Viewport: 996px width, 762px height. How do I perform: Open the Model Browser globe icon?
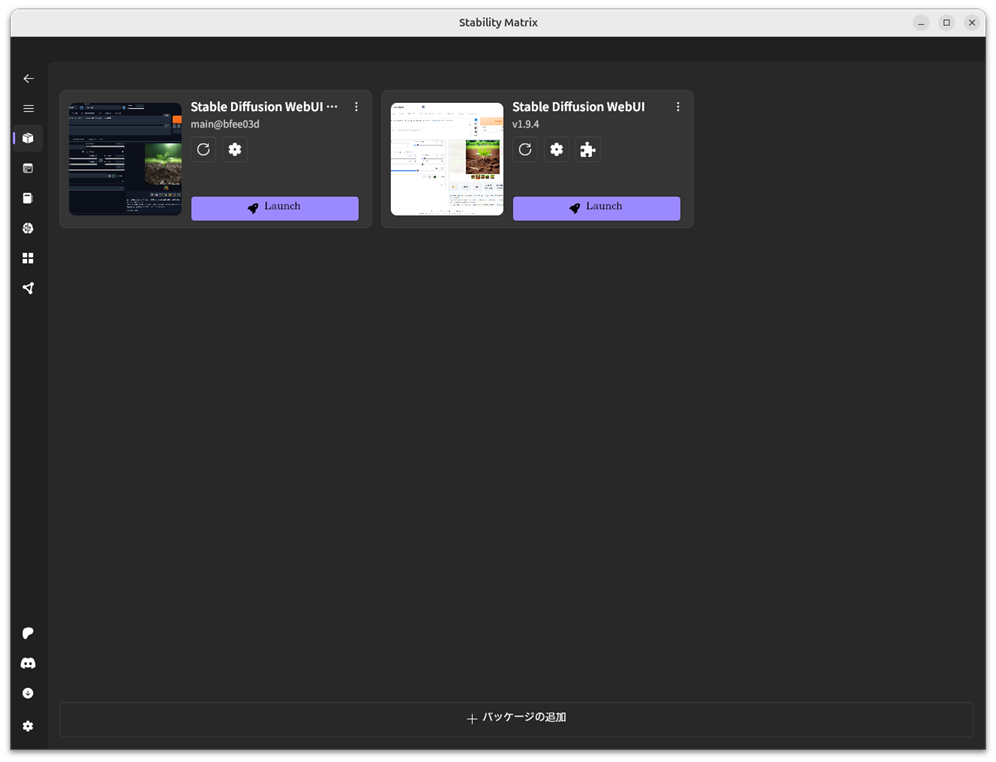(28, 228)
